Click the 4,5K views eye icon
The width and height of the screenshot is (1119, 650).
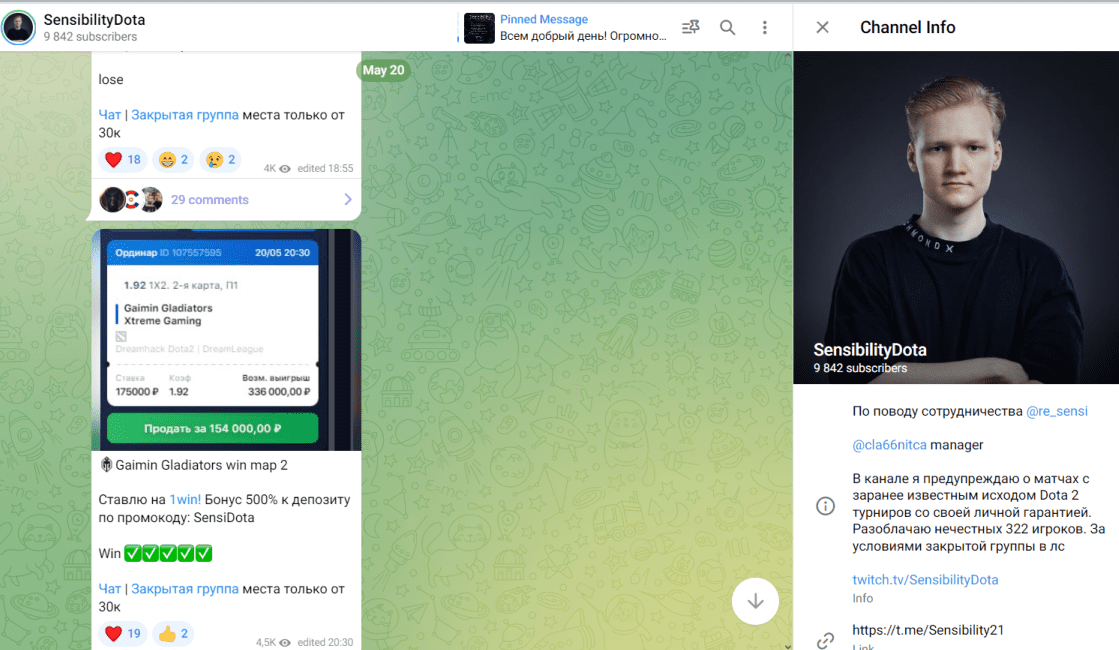pos(285,643)
